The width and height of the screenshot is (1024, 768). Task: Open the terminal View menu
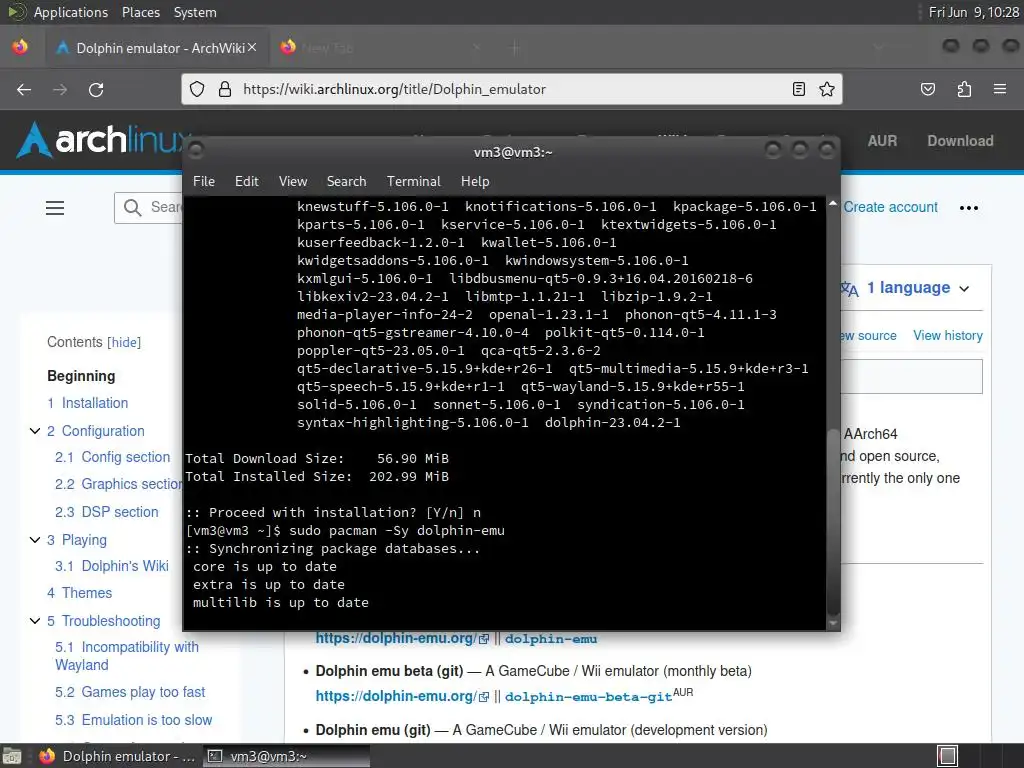coord(293,182)
